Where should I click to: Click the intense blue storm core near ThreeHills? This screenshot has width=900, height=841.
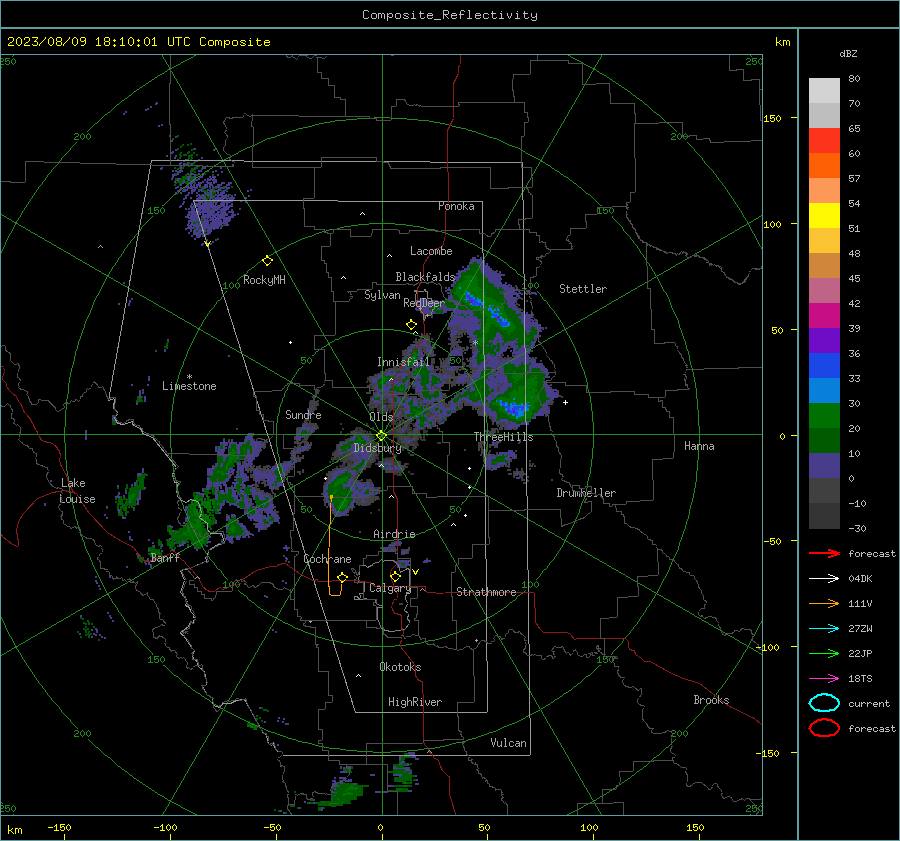tap(515, 409)
